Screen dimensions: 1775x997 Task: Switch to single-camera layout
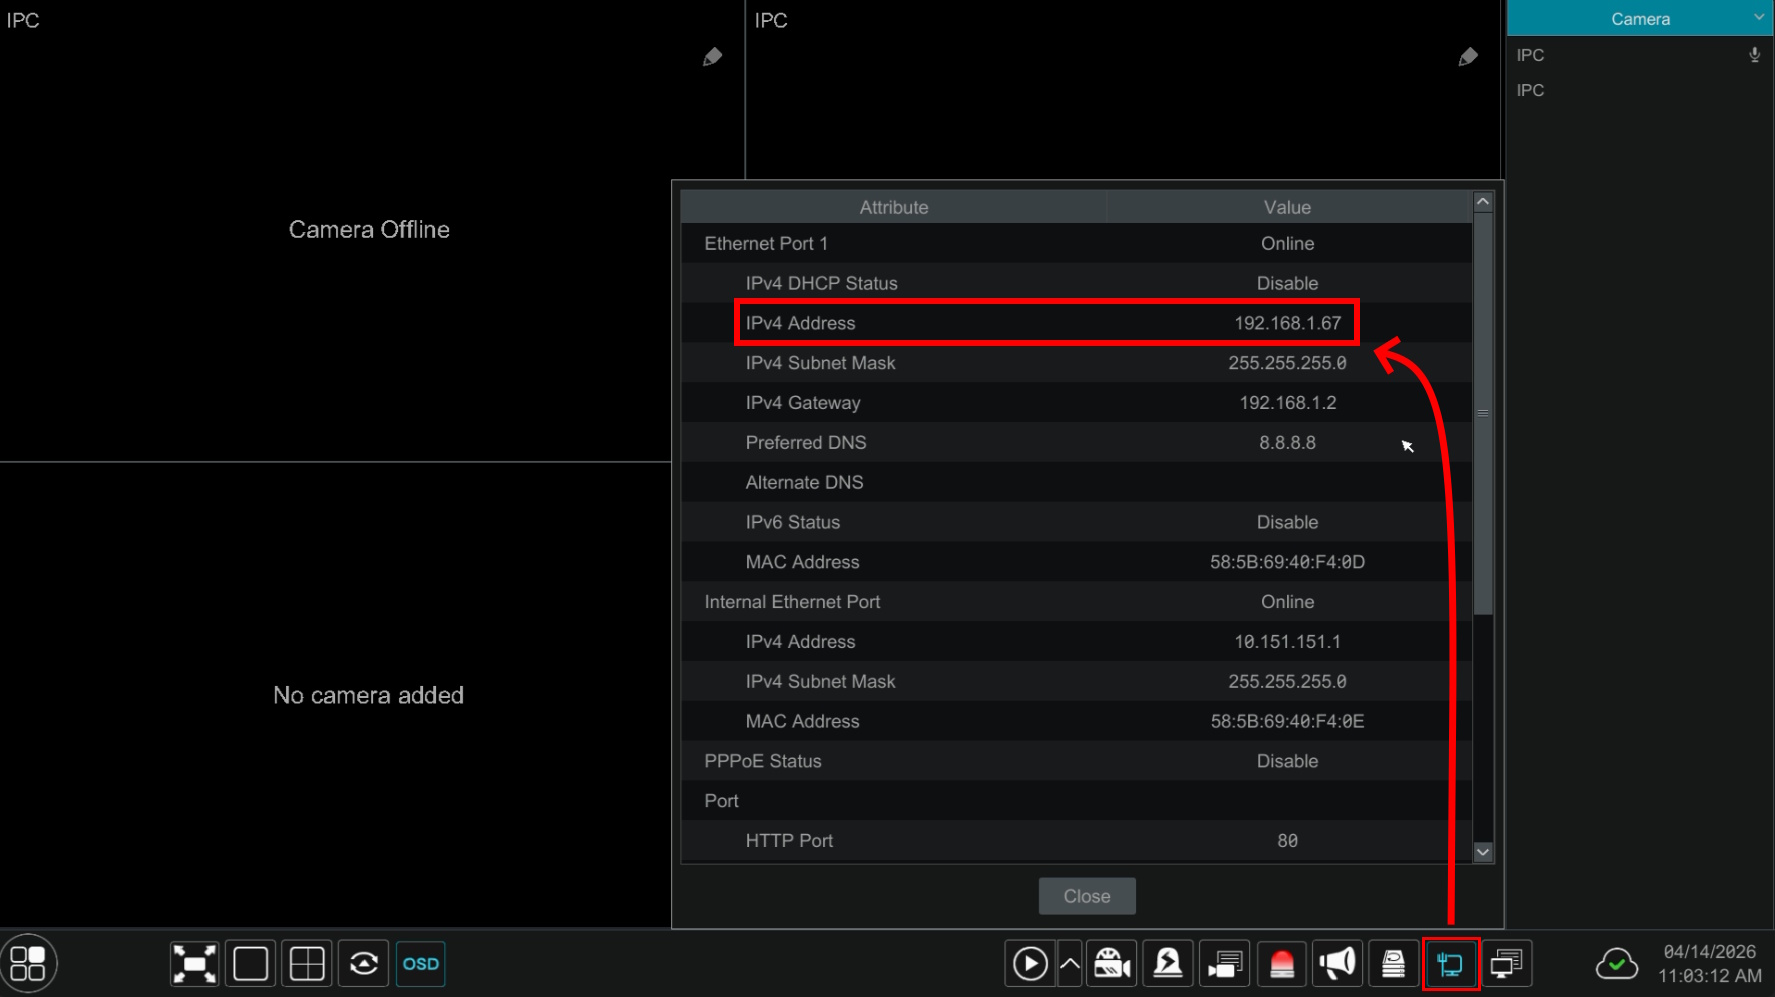[250, 964]
